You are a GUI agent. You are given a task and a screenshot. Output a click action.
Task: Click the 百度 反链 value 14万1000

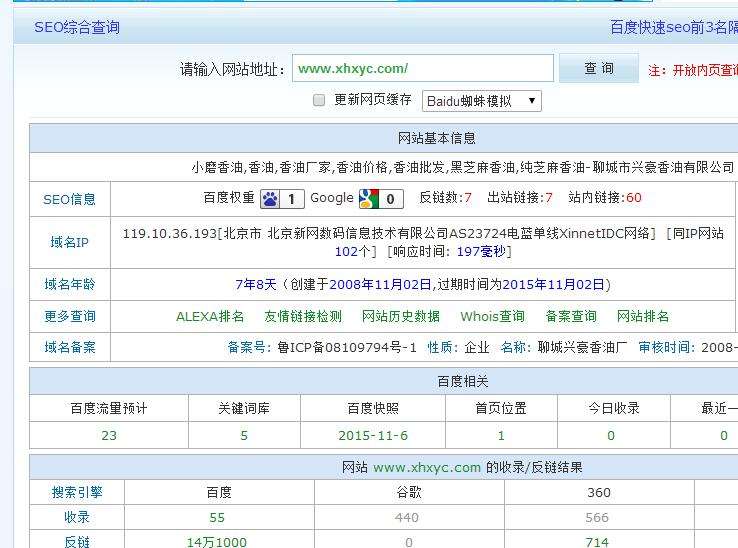[217, 542]
